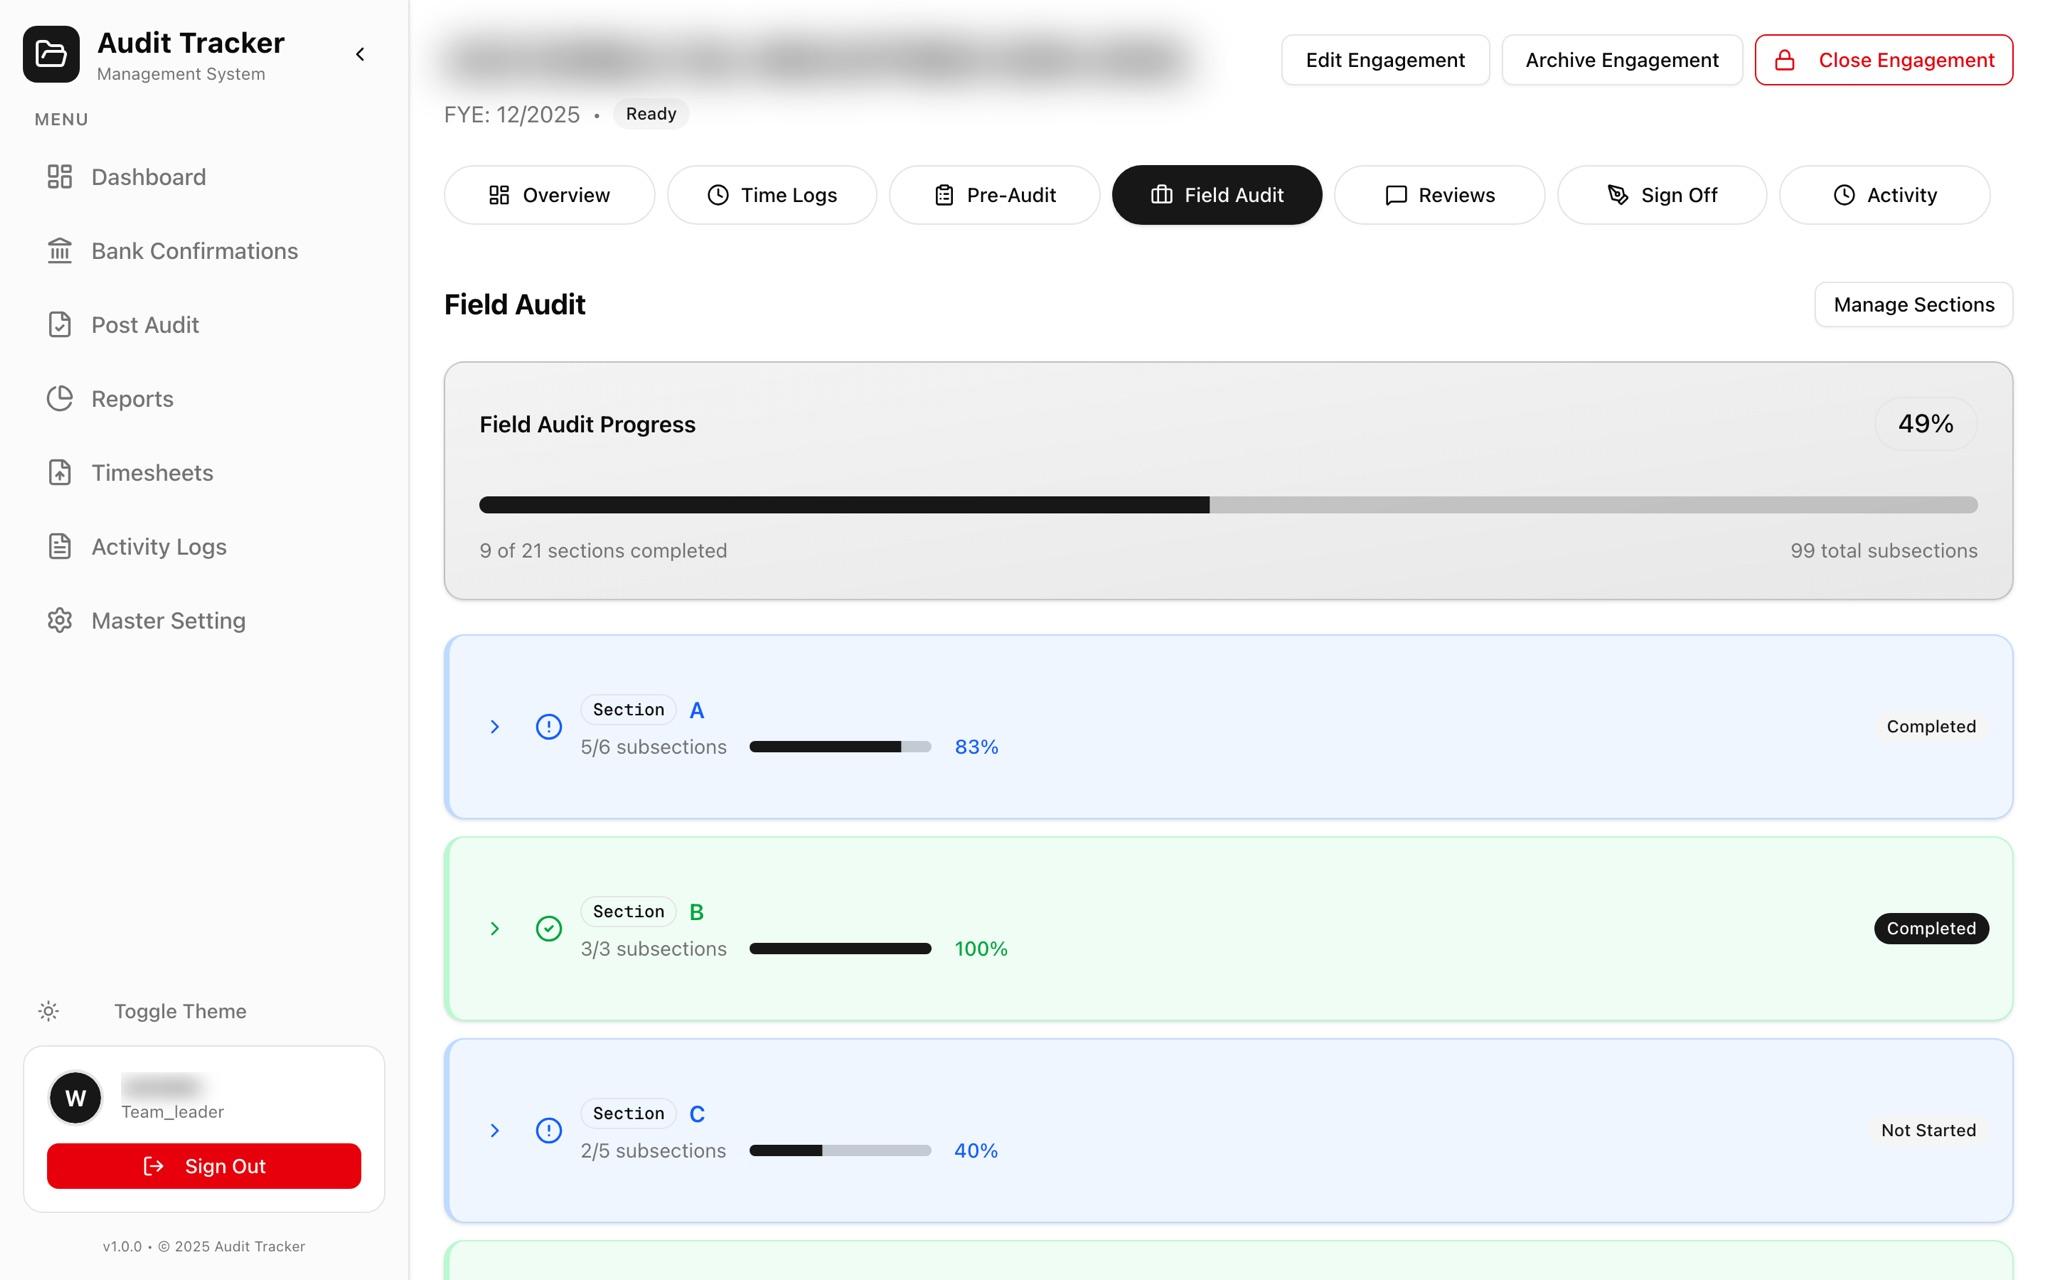Click the Sign Out button
Viewport: 2048px width, 1280px height.
(204, 1166)
